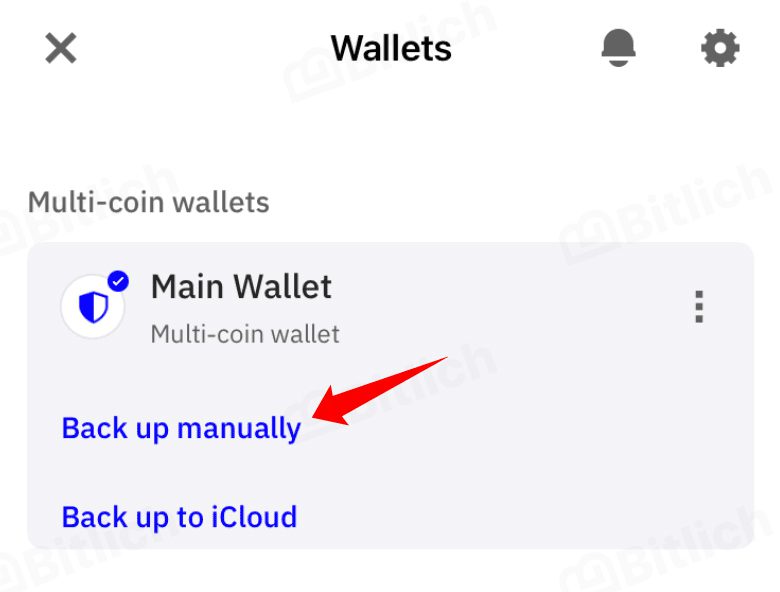Open settings with the gear icon
This screenshot has width=780, height=592.
(720, 48)
